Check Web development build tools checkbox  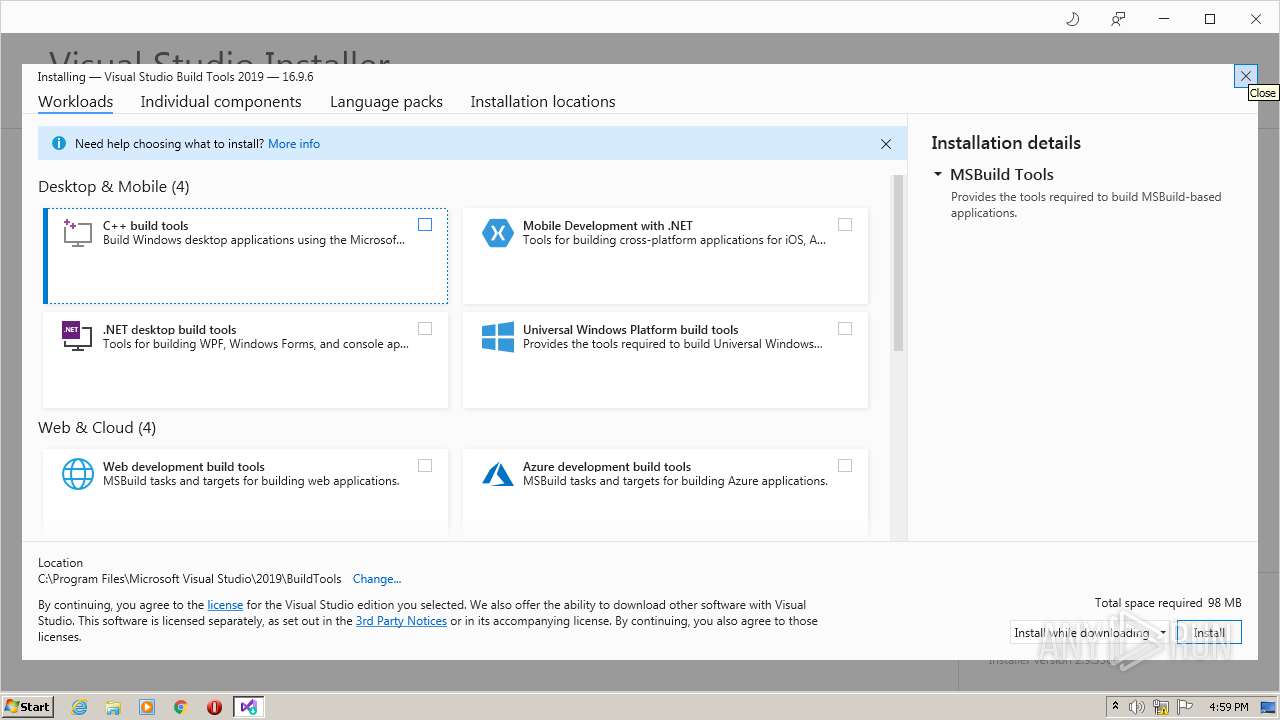tap(425, 466)
